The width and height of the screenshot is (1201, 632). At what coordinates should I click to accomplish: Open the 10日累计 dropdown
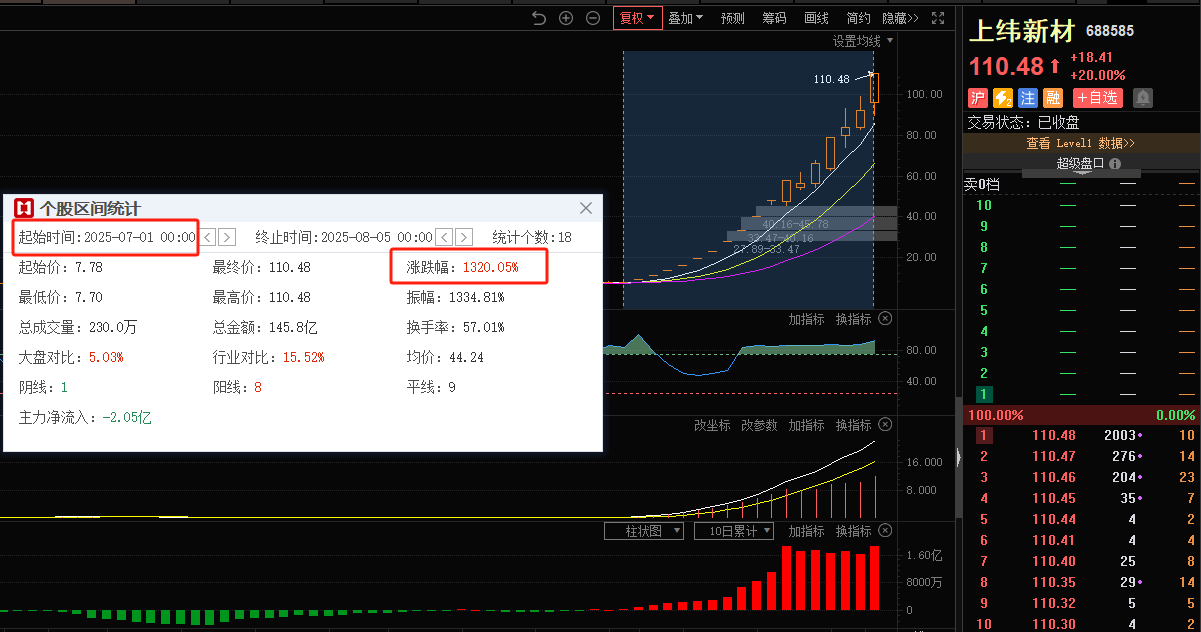click(x=734, y=531)
